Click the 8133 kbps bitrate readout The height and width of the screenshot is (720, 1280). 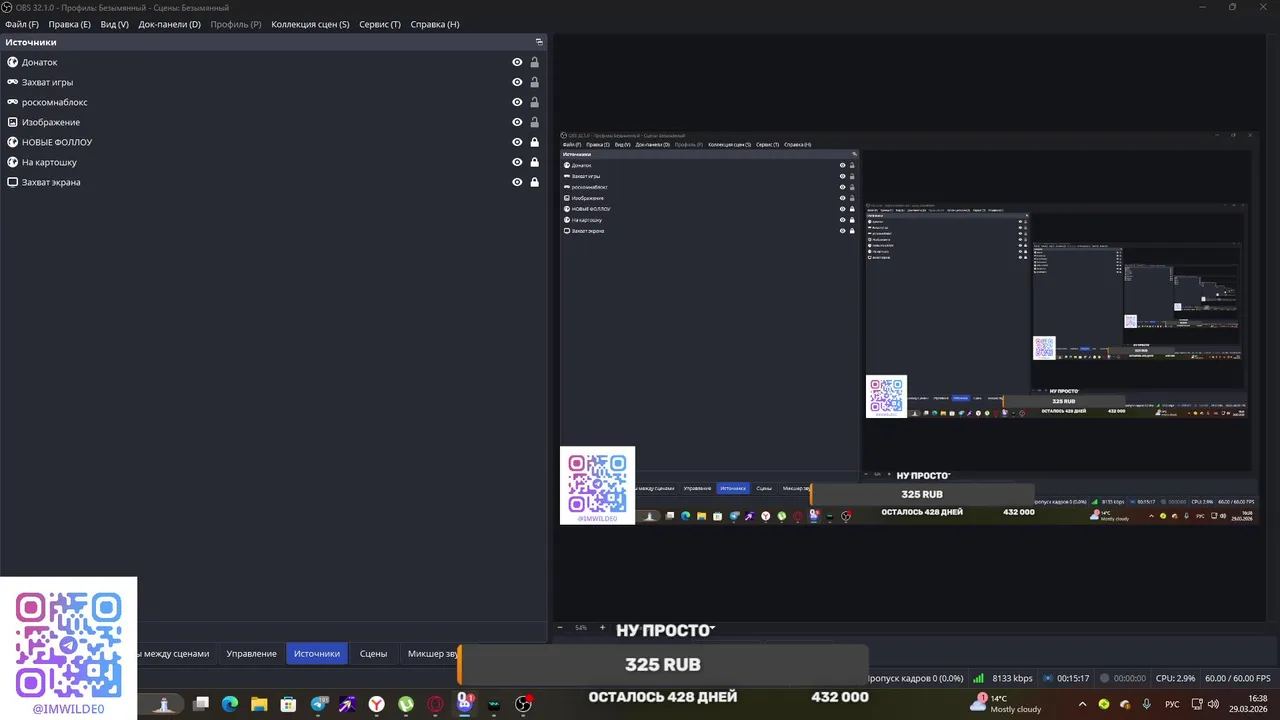pyautogui.click(x=1012, y=678)
